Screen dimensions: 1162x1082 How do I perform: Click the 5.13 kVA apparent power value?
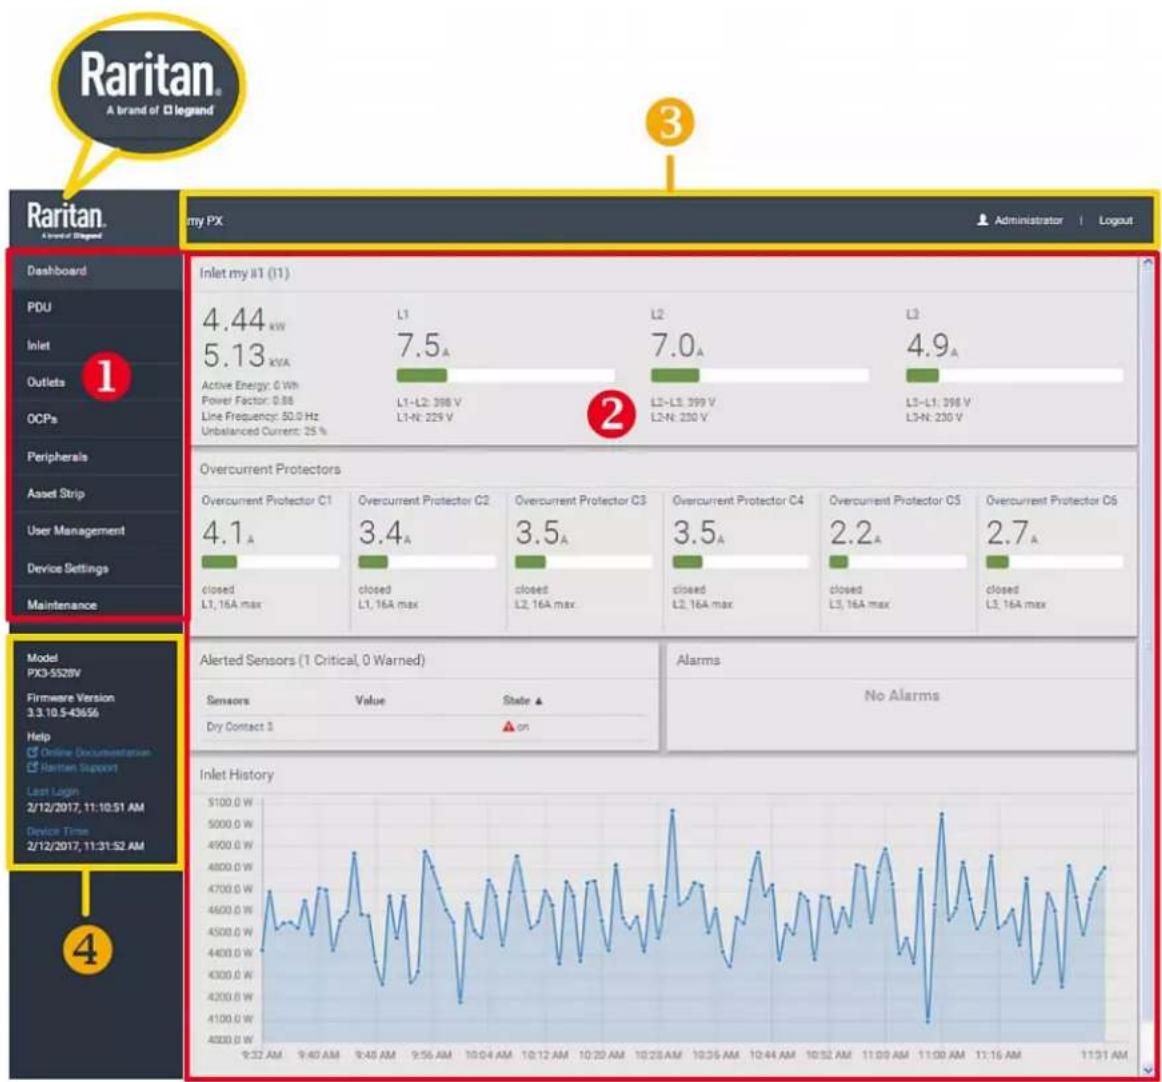(246, 356)
